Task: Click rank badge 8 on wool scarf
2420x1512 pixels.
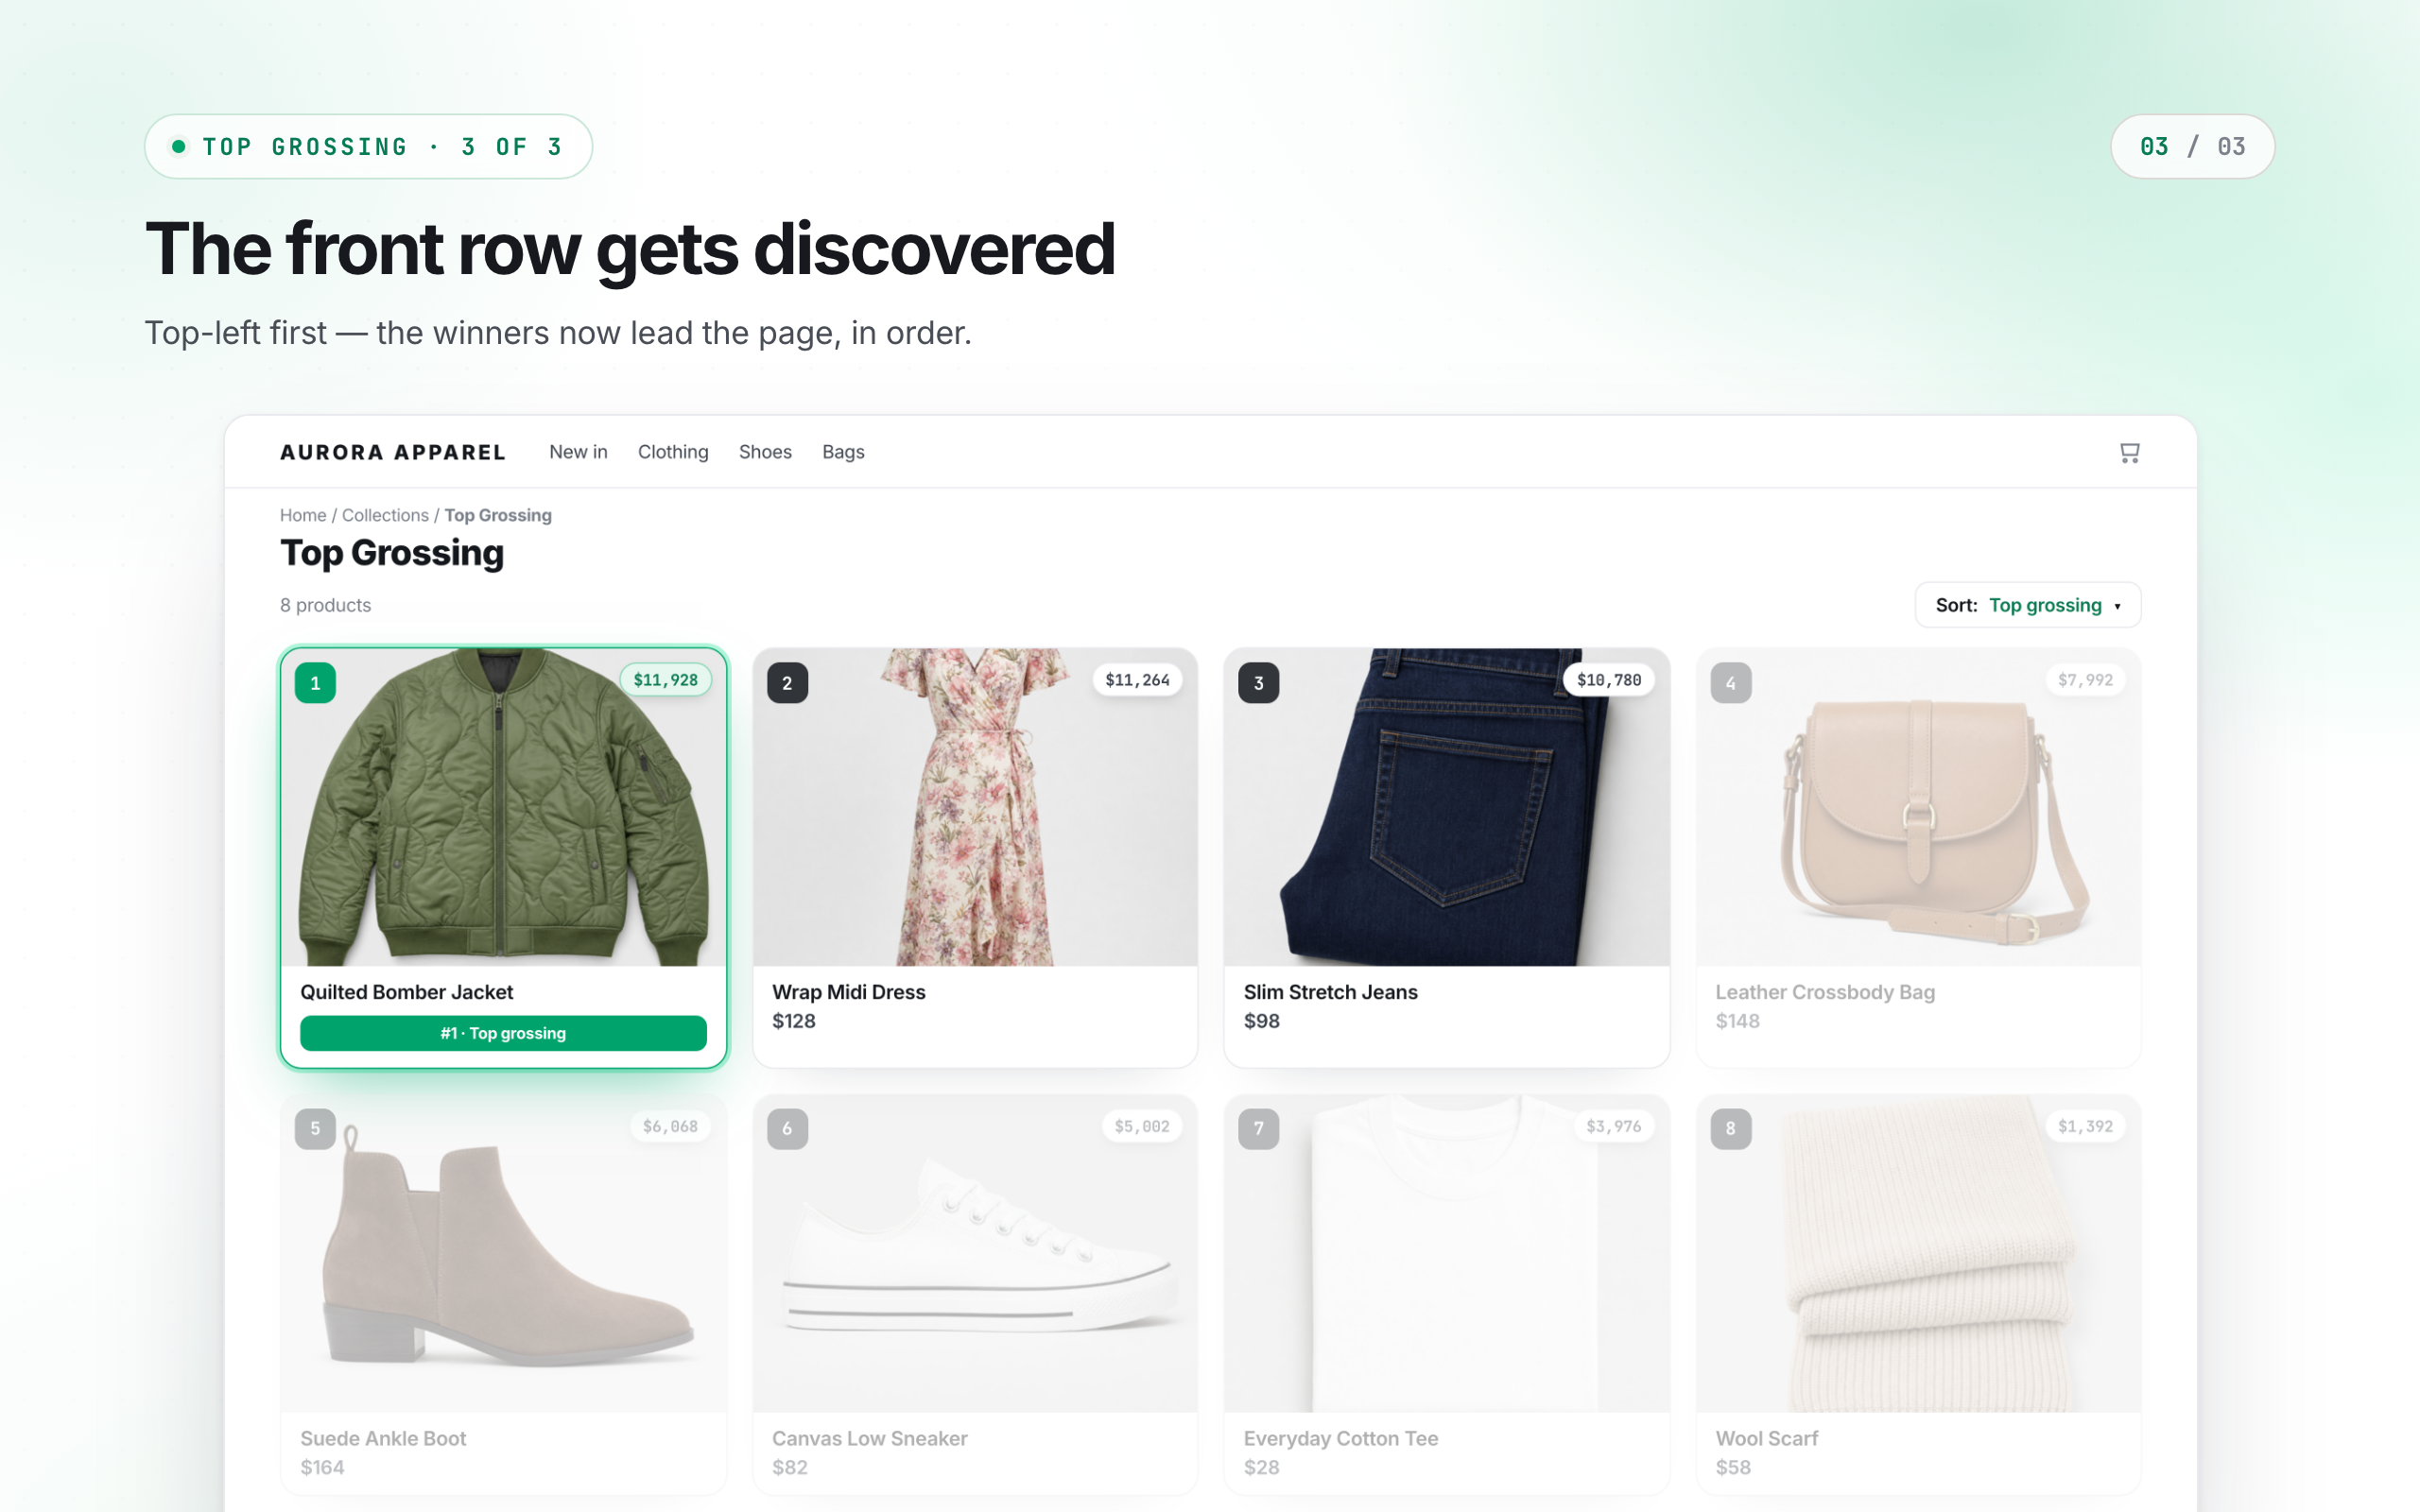Action: 1731,1128
